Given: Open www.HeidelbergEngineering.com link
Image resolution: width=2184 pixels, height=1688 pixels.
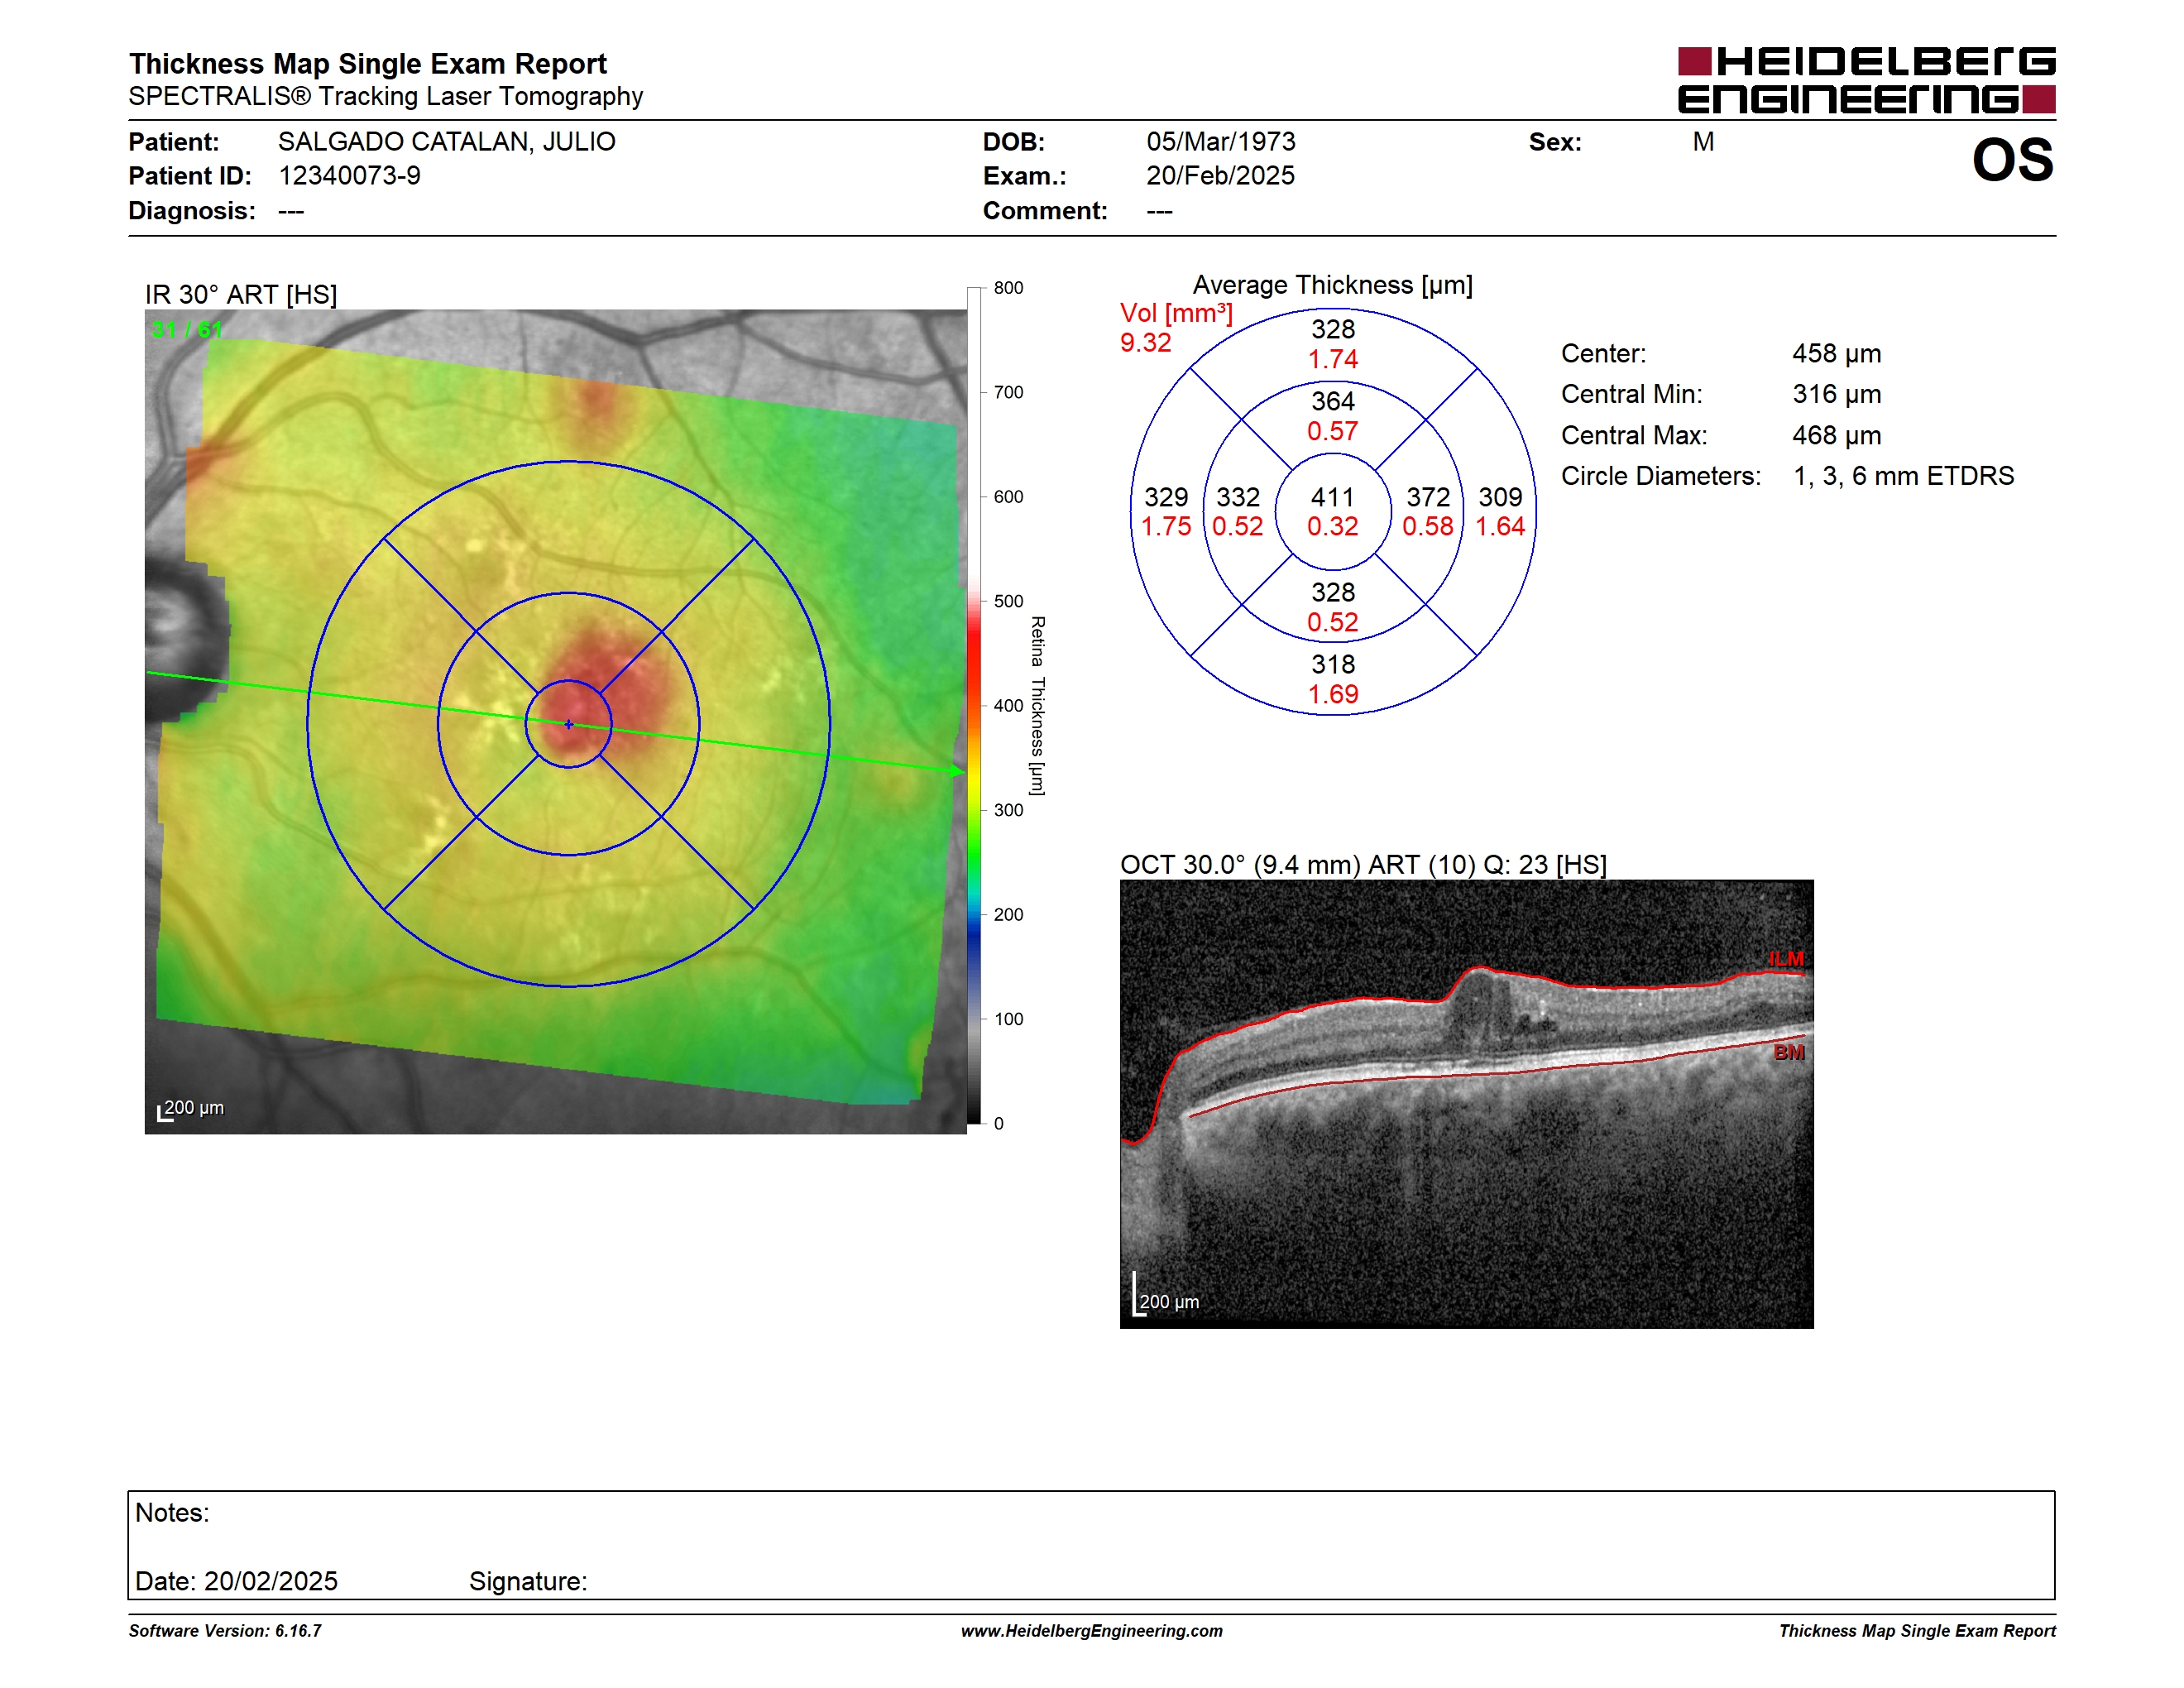Looking at the screenshot, I should tap(1091, 1631).
